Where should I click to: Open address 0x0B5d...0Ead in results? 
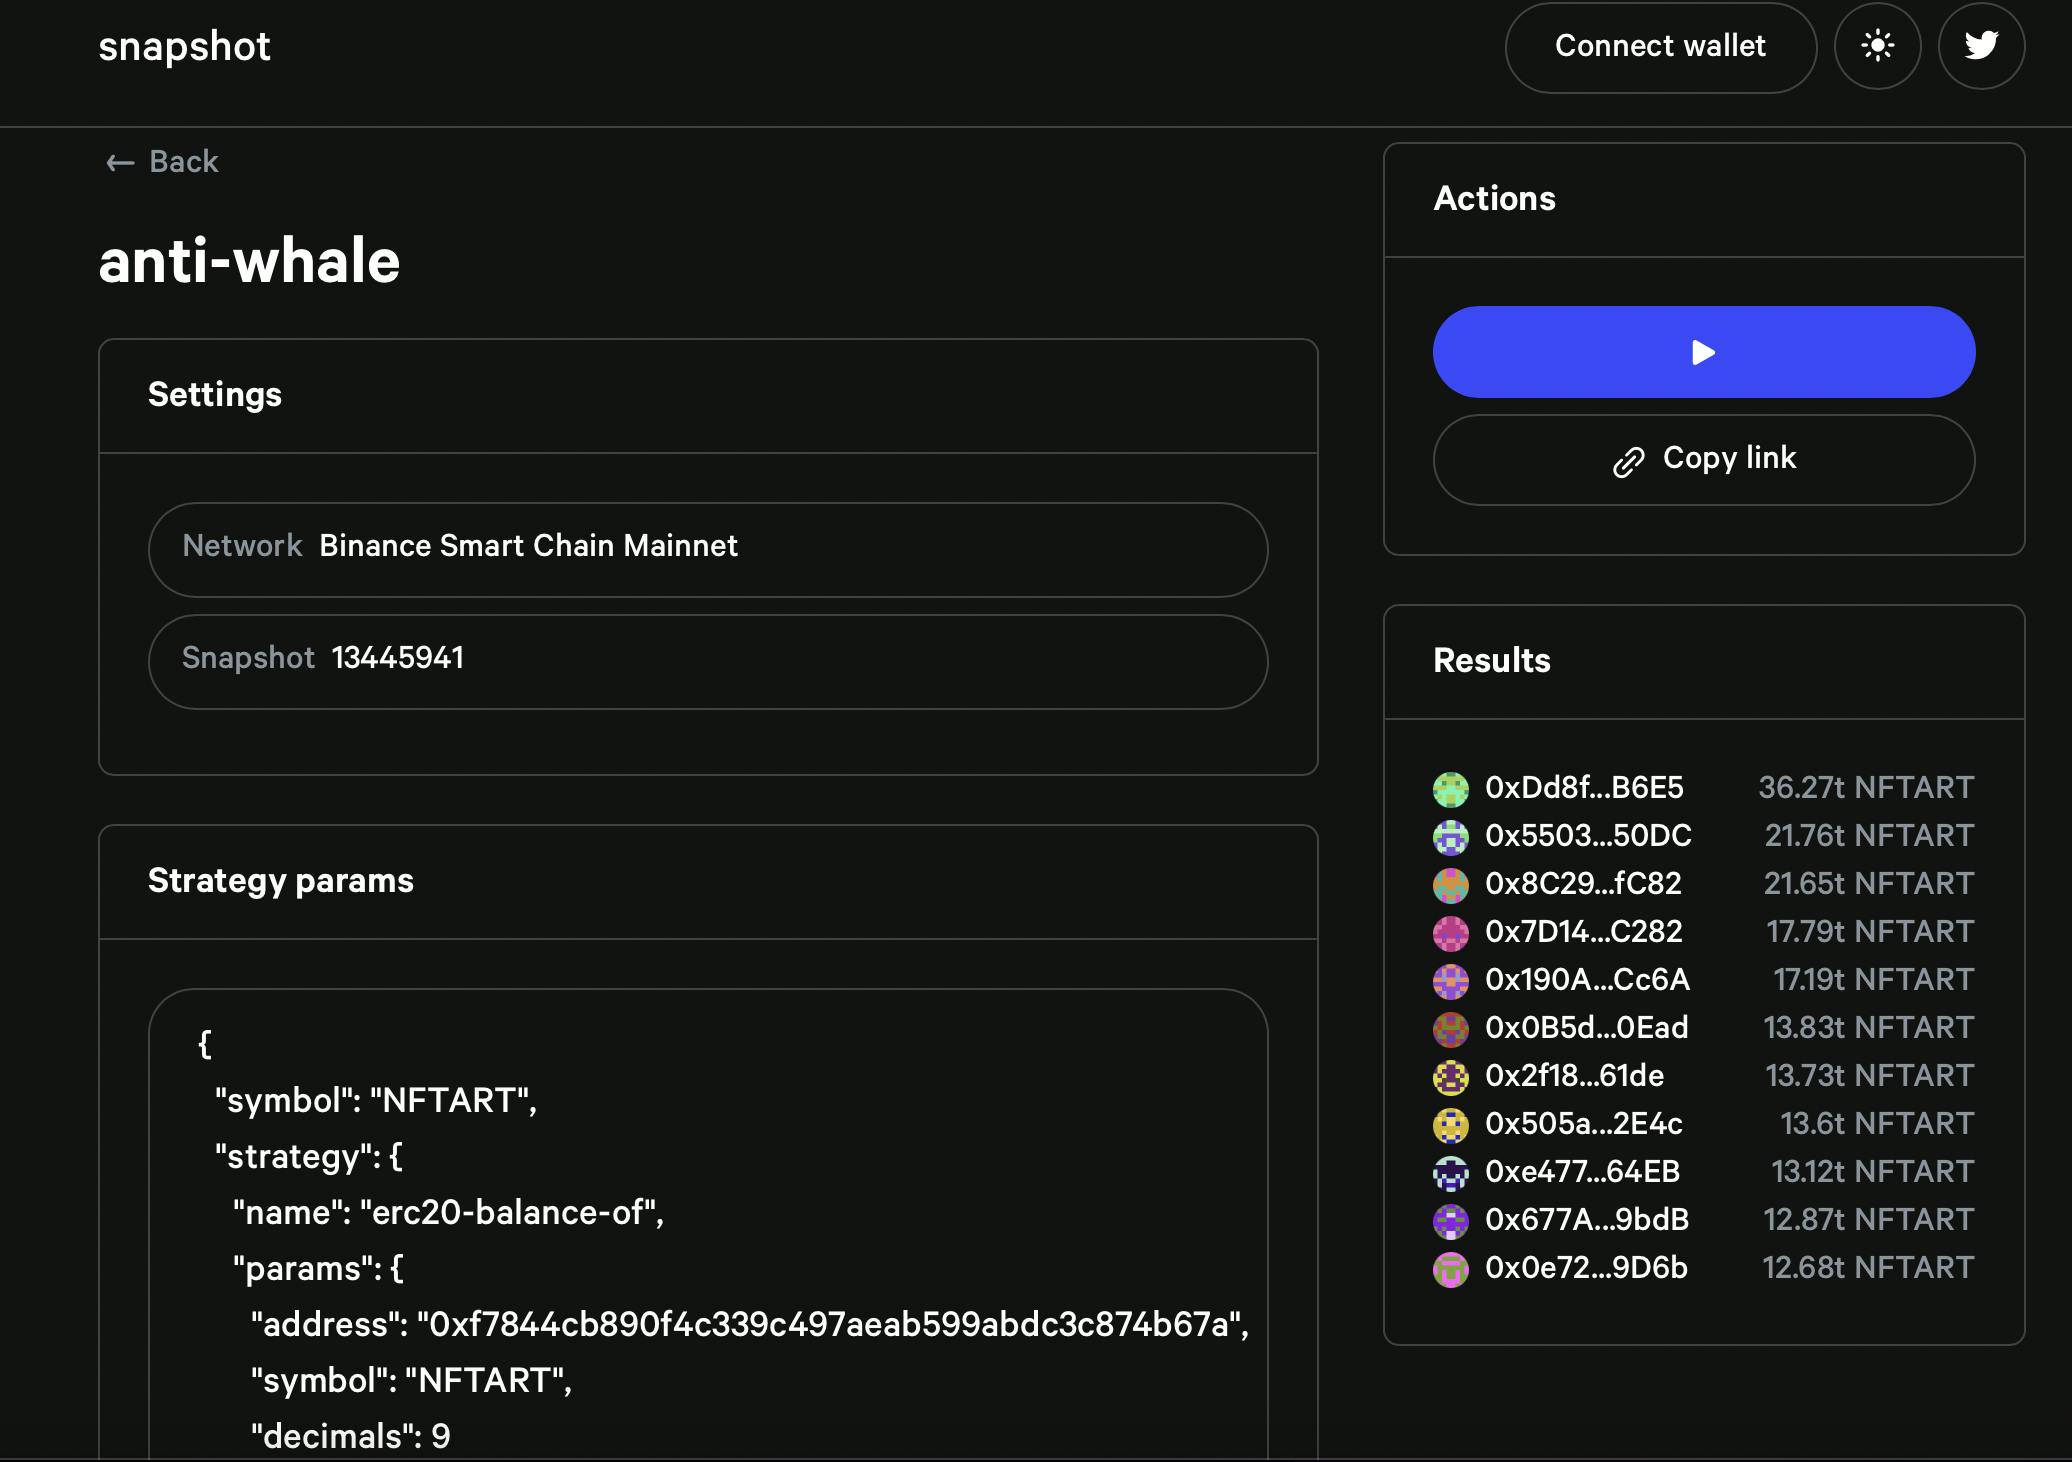click(x=1586, y=1028)
